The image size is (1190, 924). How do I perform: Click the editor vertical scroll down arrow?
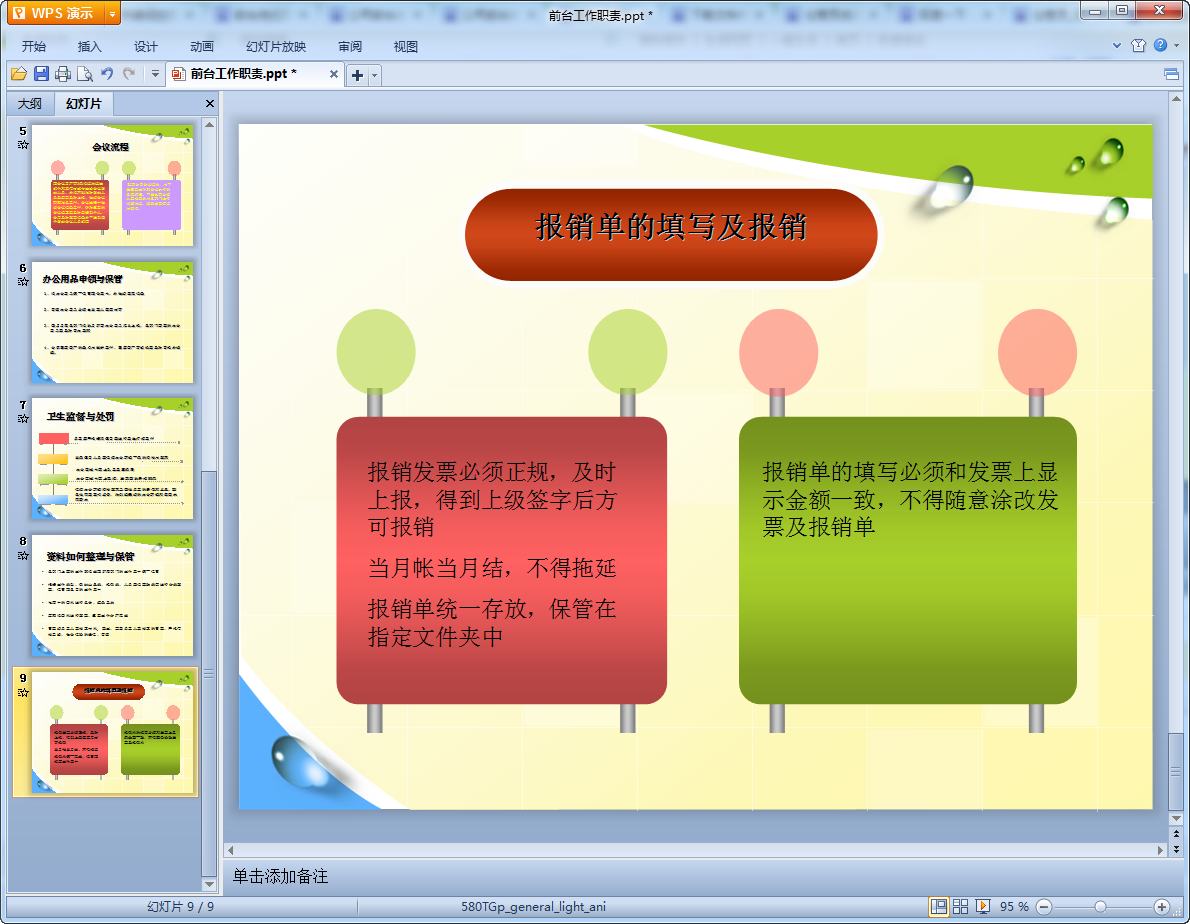click(x=1176, y=819)
